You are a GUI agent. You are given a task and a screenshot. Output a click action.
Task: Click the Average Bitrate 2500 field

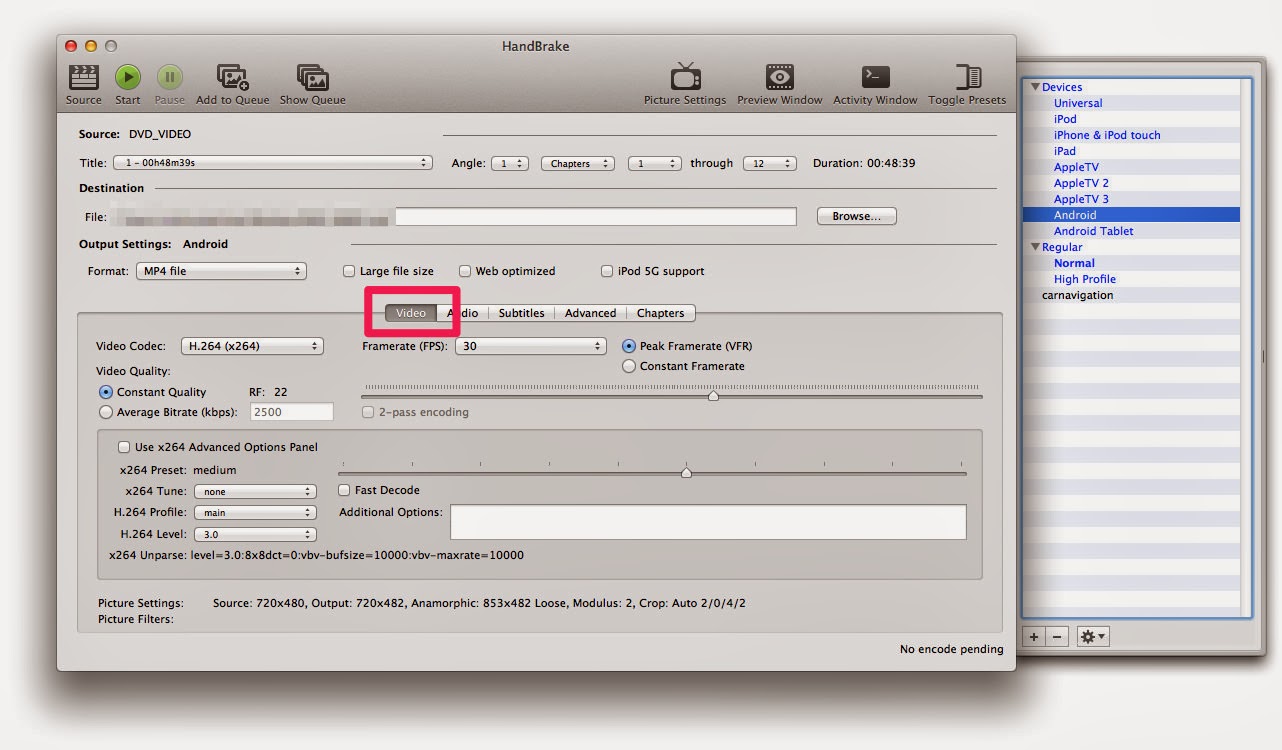(292, 412)
